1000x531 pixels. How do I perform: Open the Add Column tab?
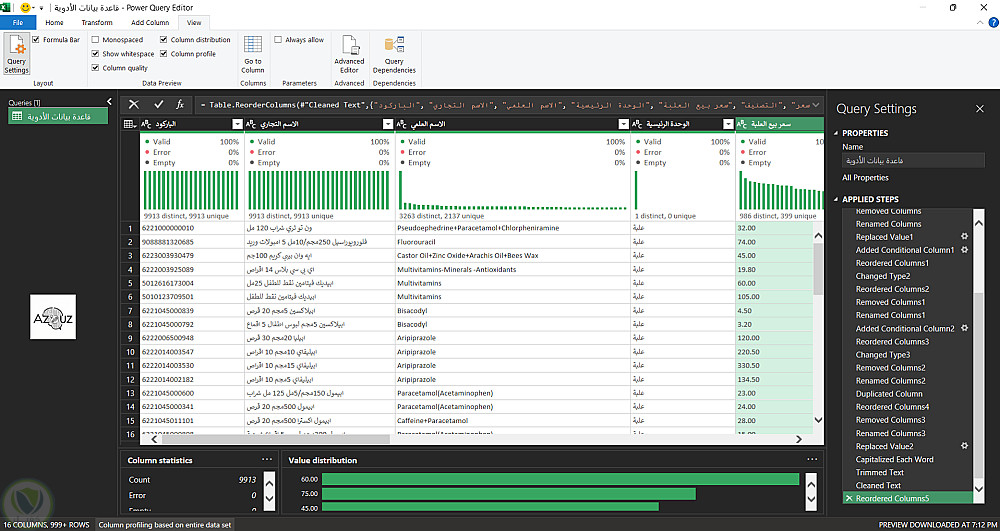(x=150, y=22)
